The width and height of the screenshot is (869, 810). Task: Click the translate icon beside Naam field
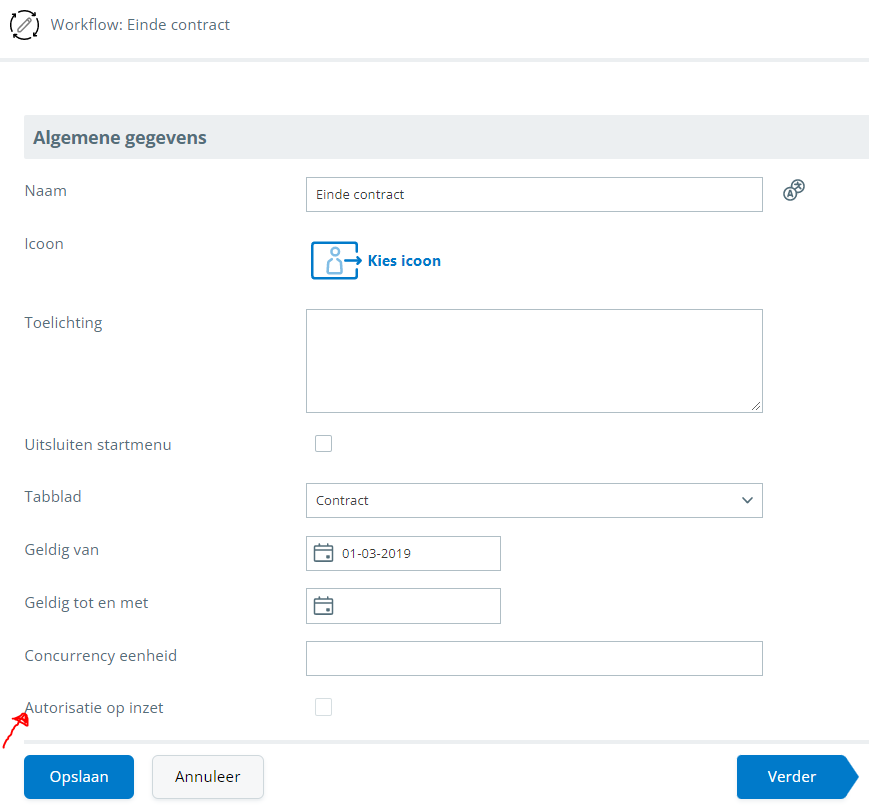point(794,190)
